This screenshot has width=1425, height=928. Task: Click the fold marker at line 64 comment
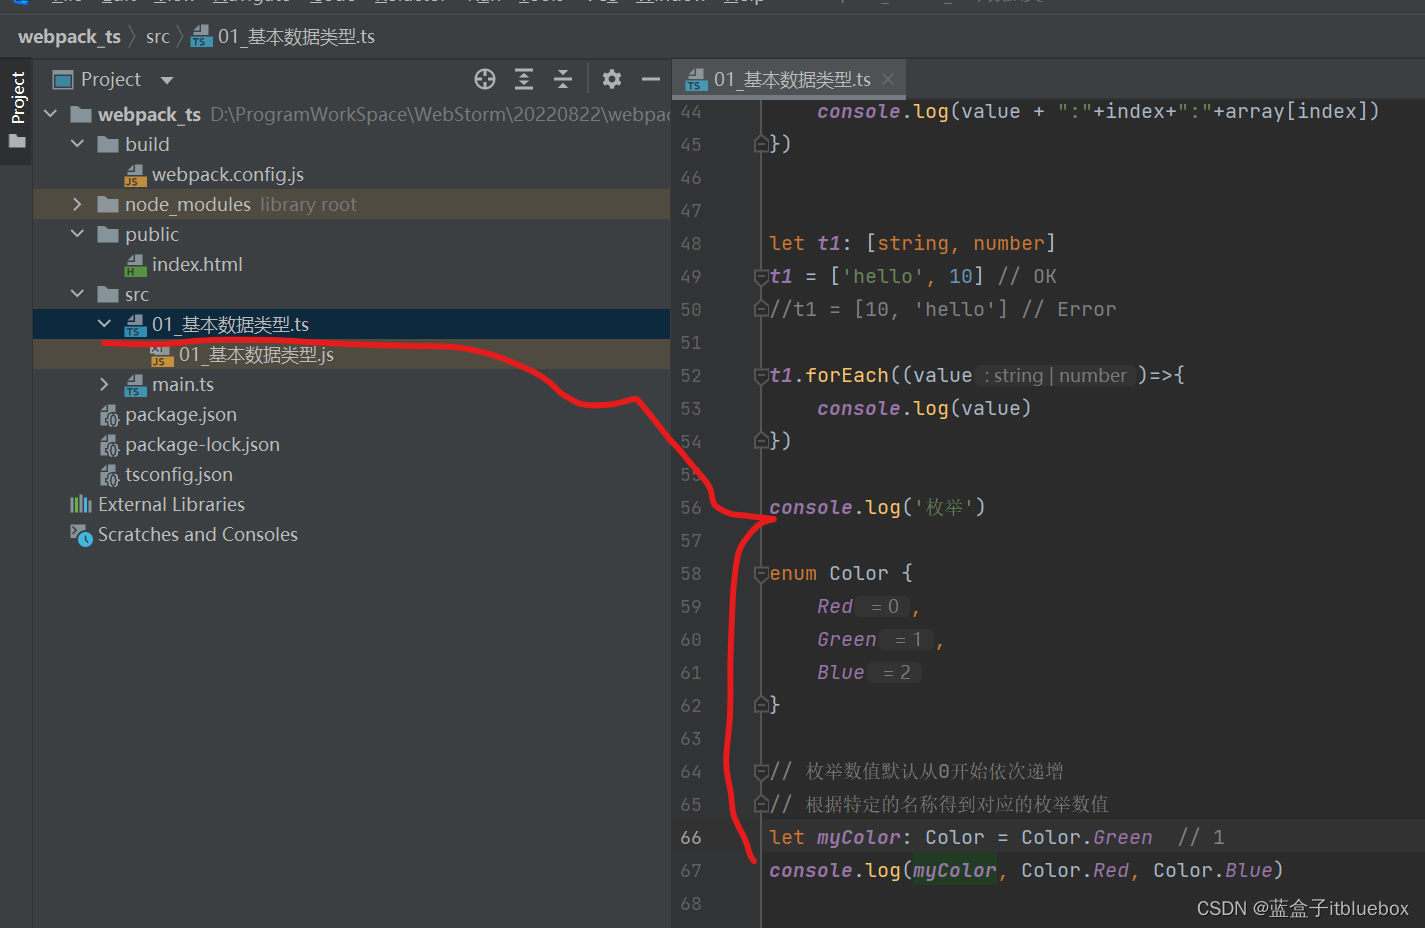tap(760, 772)
